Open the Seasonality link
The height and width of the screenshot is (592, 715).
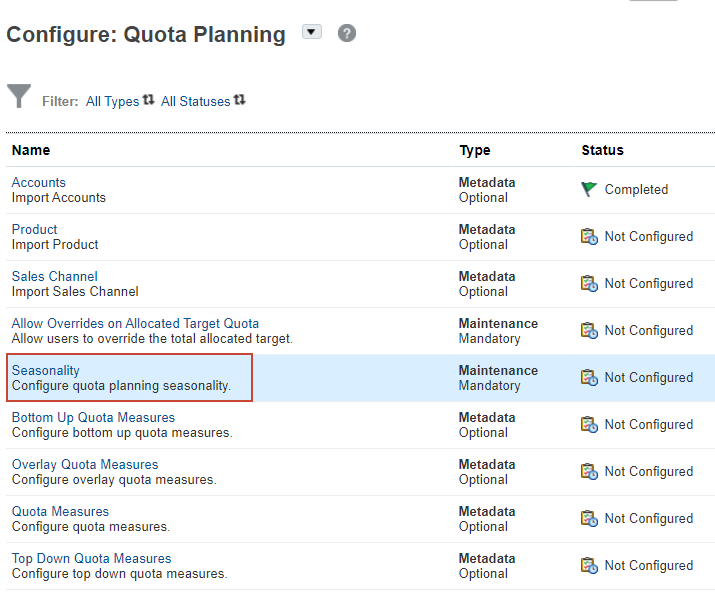(x=46, y=370)
